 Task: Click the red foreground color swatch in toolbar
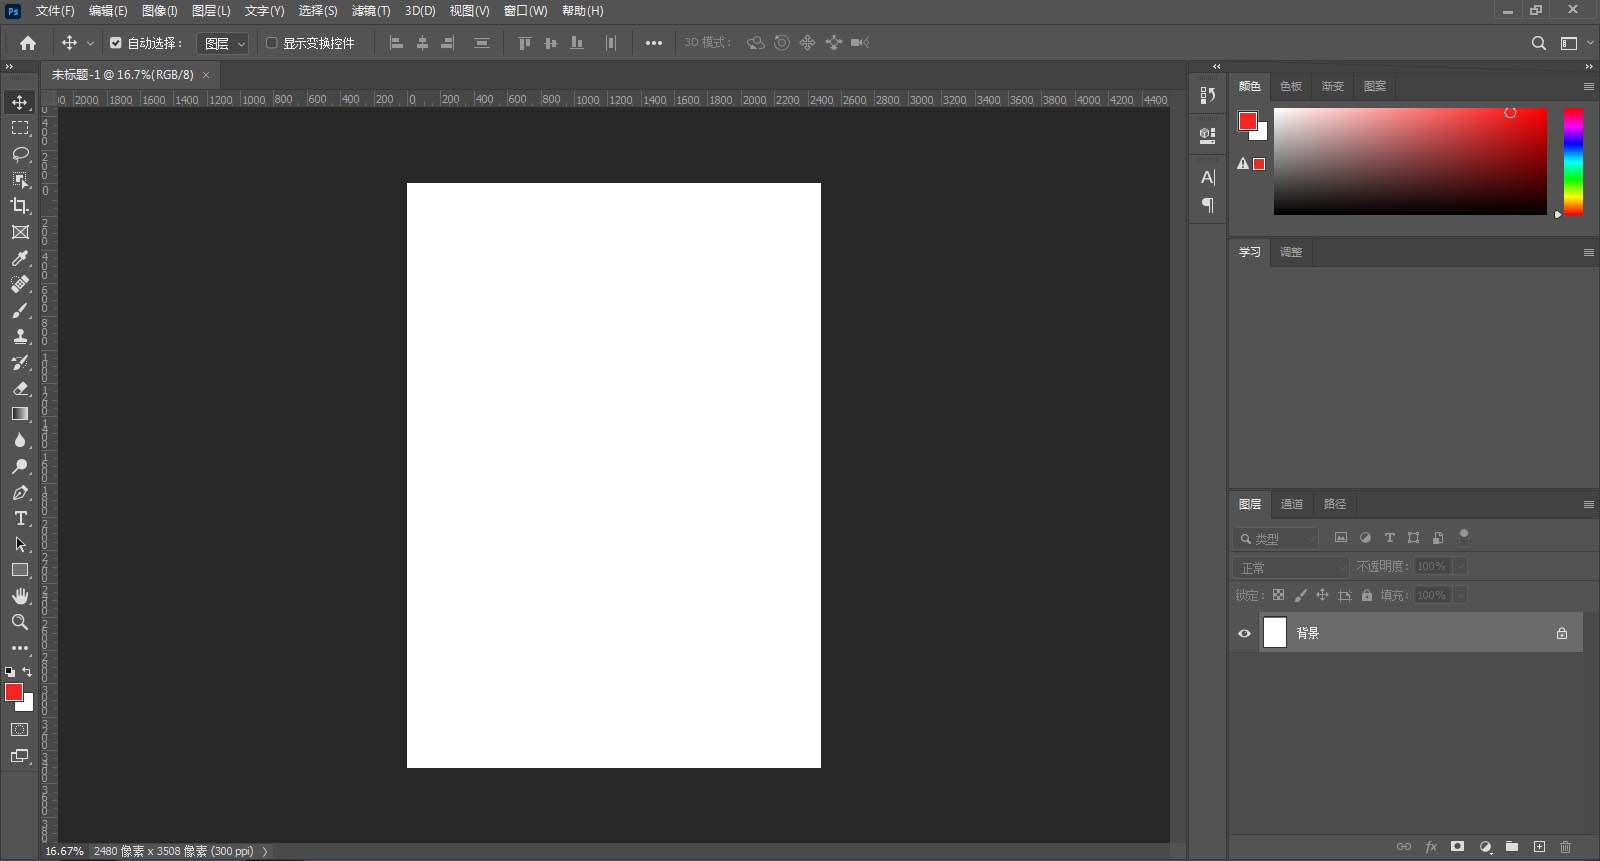tap(13, 692)
